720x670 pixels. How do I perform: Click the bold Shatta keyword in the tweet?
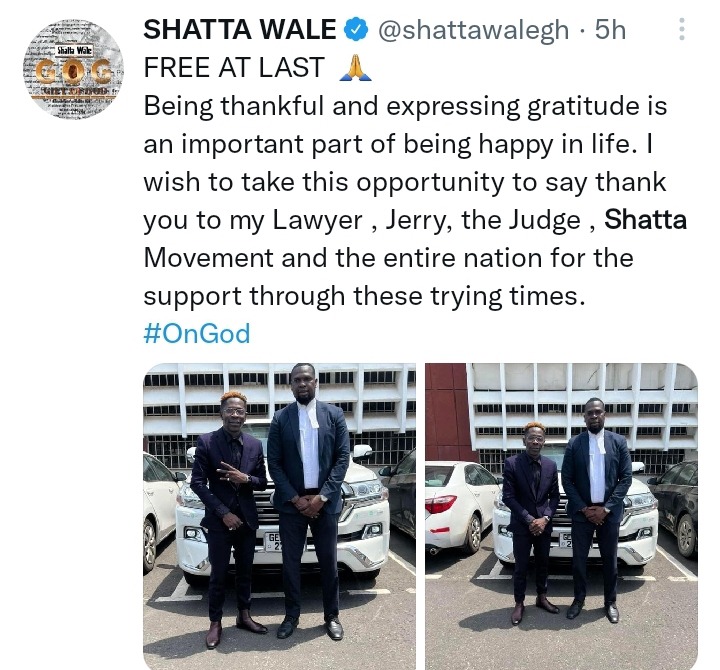(x=645, y=220)
